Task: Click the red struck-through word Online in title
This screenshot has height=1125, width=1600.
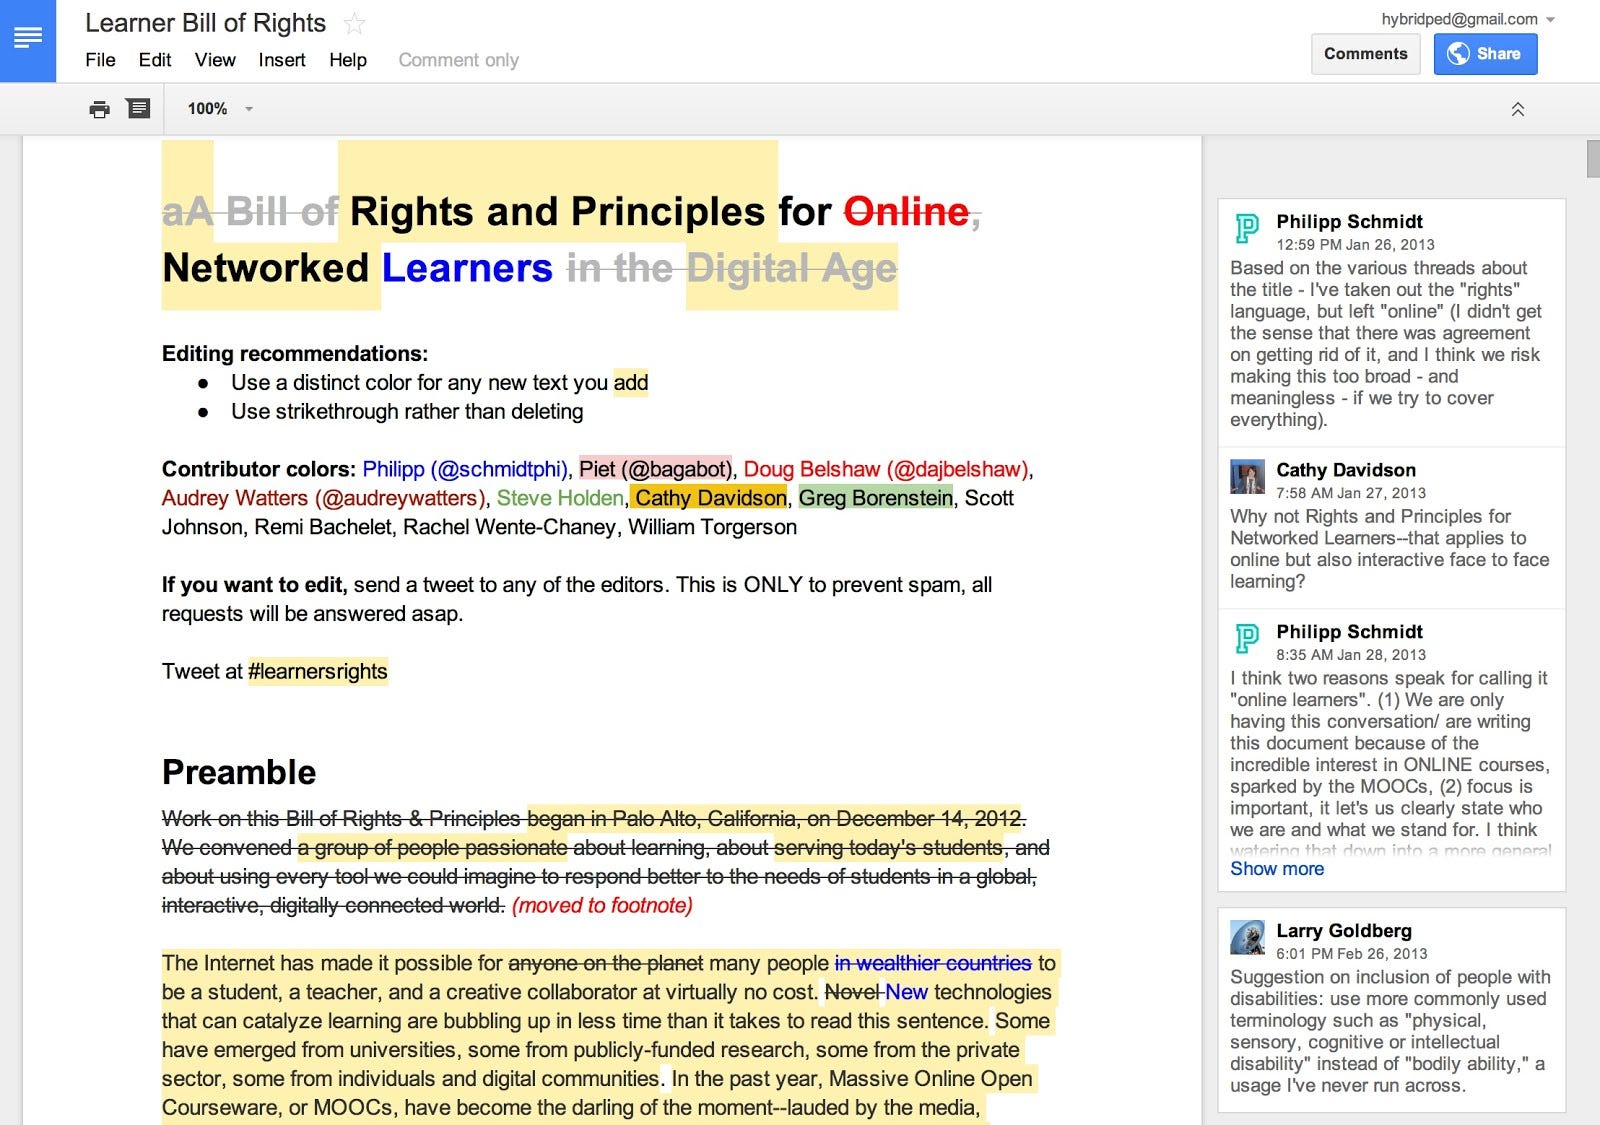Action: coord(906,212)
